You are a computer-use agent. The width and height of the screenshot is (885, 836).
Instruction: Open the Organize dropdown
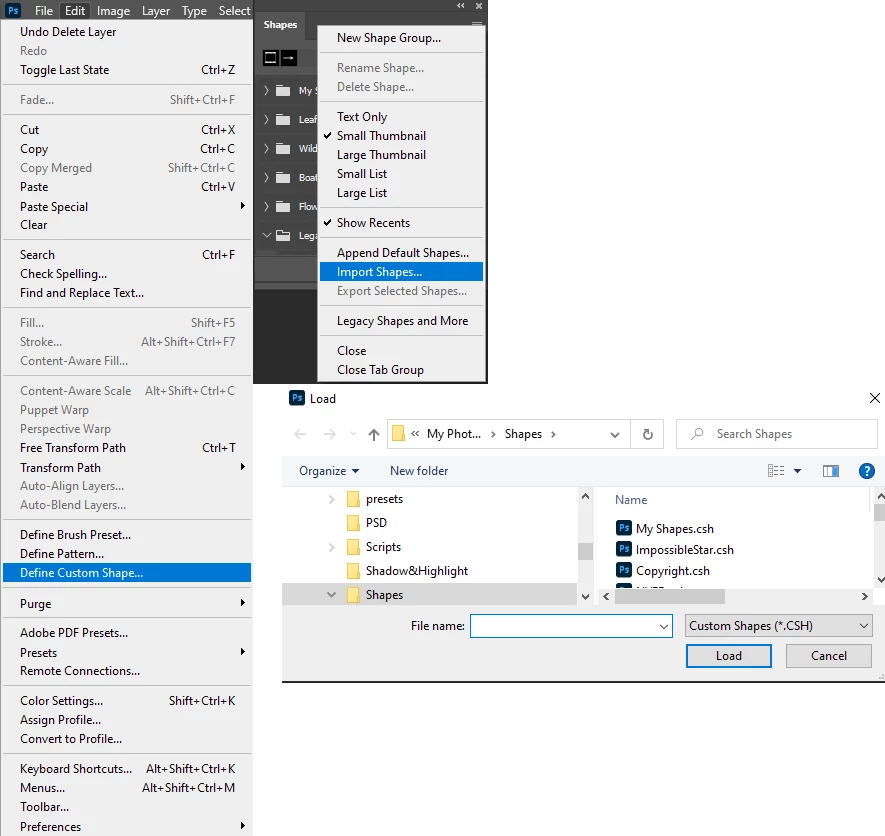click(x=329, y=471)
